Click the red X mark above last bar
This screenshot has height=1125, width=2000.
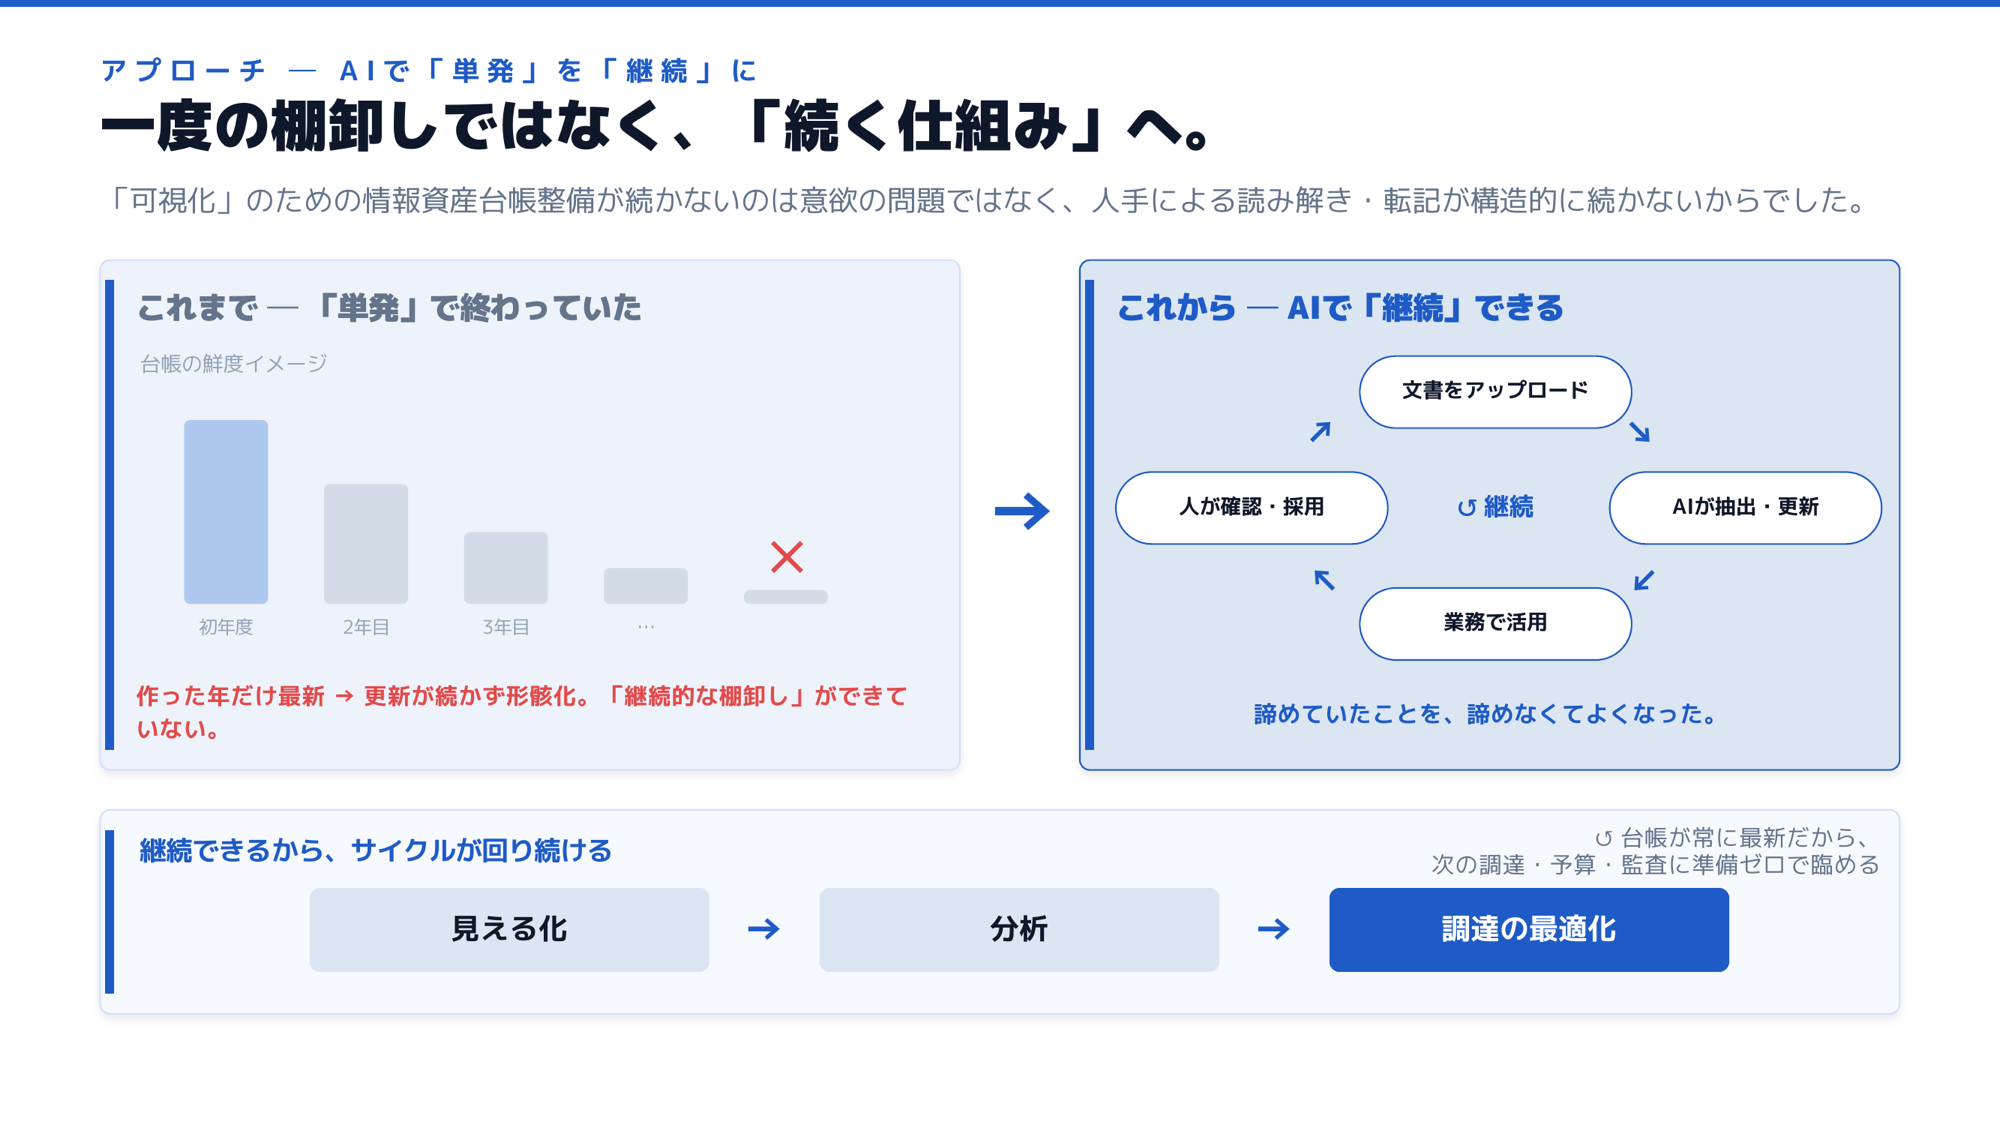tap(787, 557)
